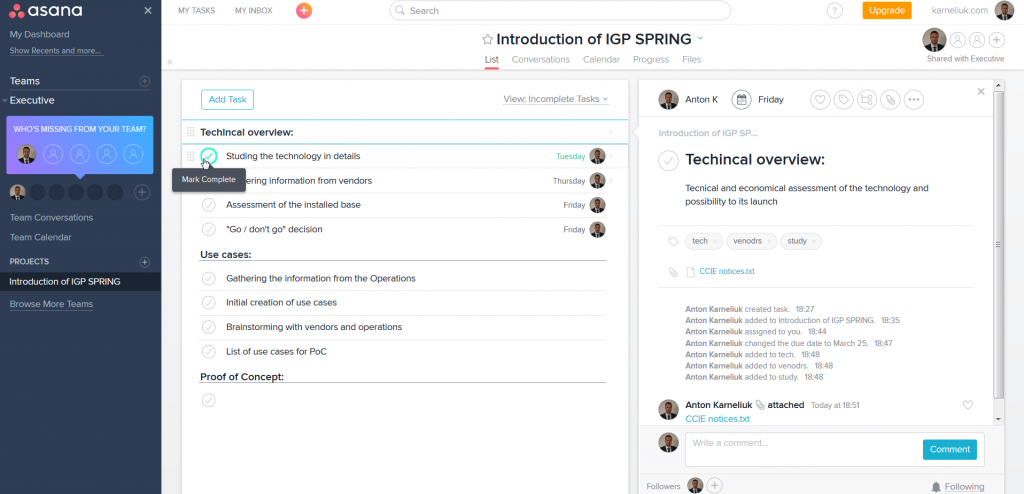Open details arrow for Studing the technology row
Image resolution: width=1024 pixels, height=494 pixels.
tap(611, 156)
